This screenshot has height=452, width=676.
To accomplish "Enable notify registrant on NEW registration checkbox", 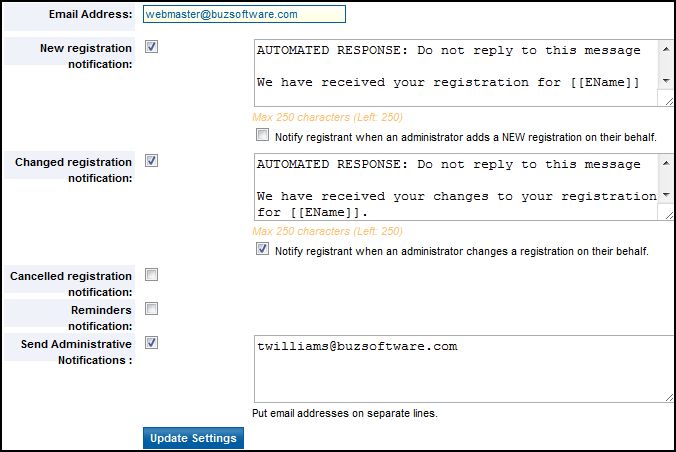I will 262,135.
